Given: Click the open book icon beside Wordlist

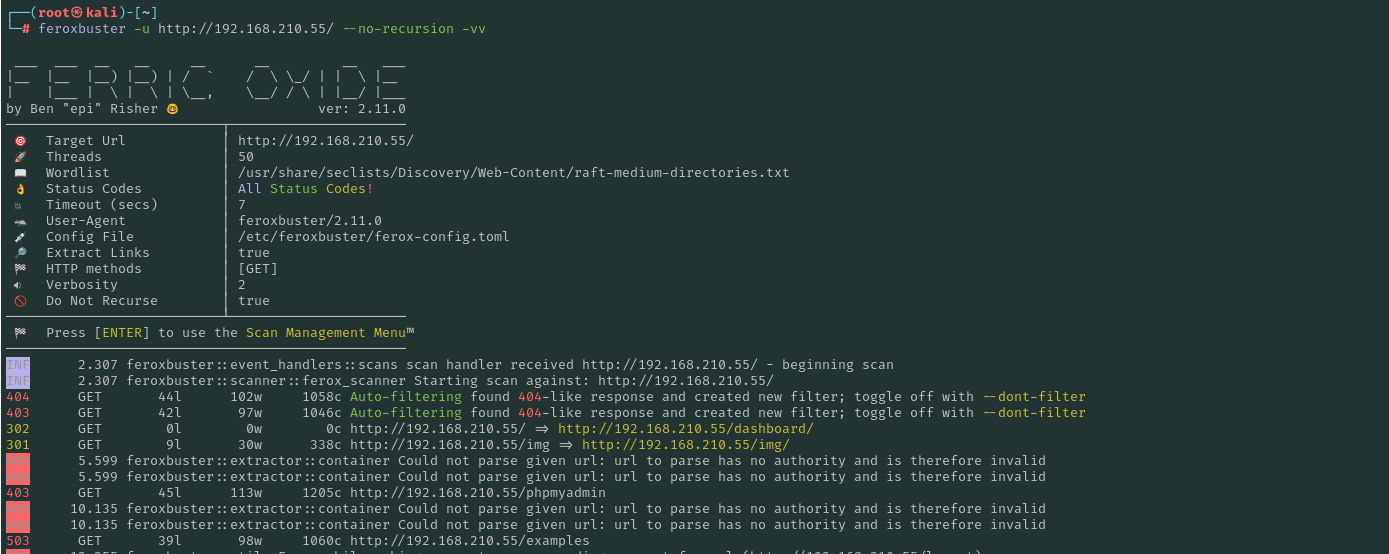Looking at the screenshot, I should pos(20,173).
